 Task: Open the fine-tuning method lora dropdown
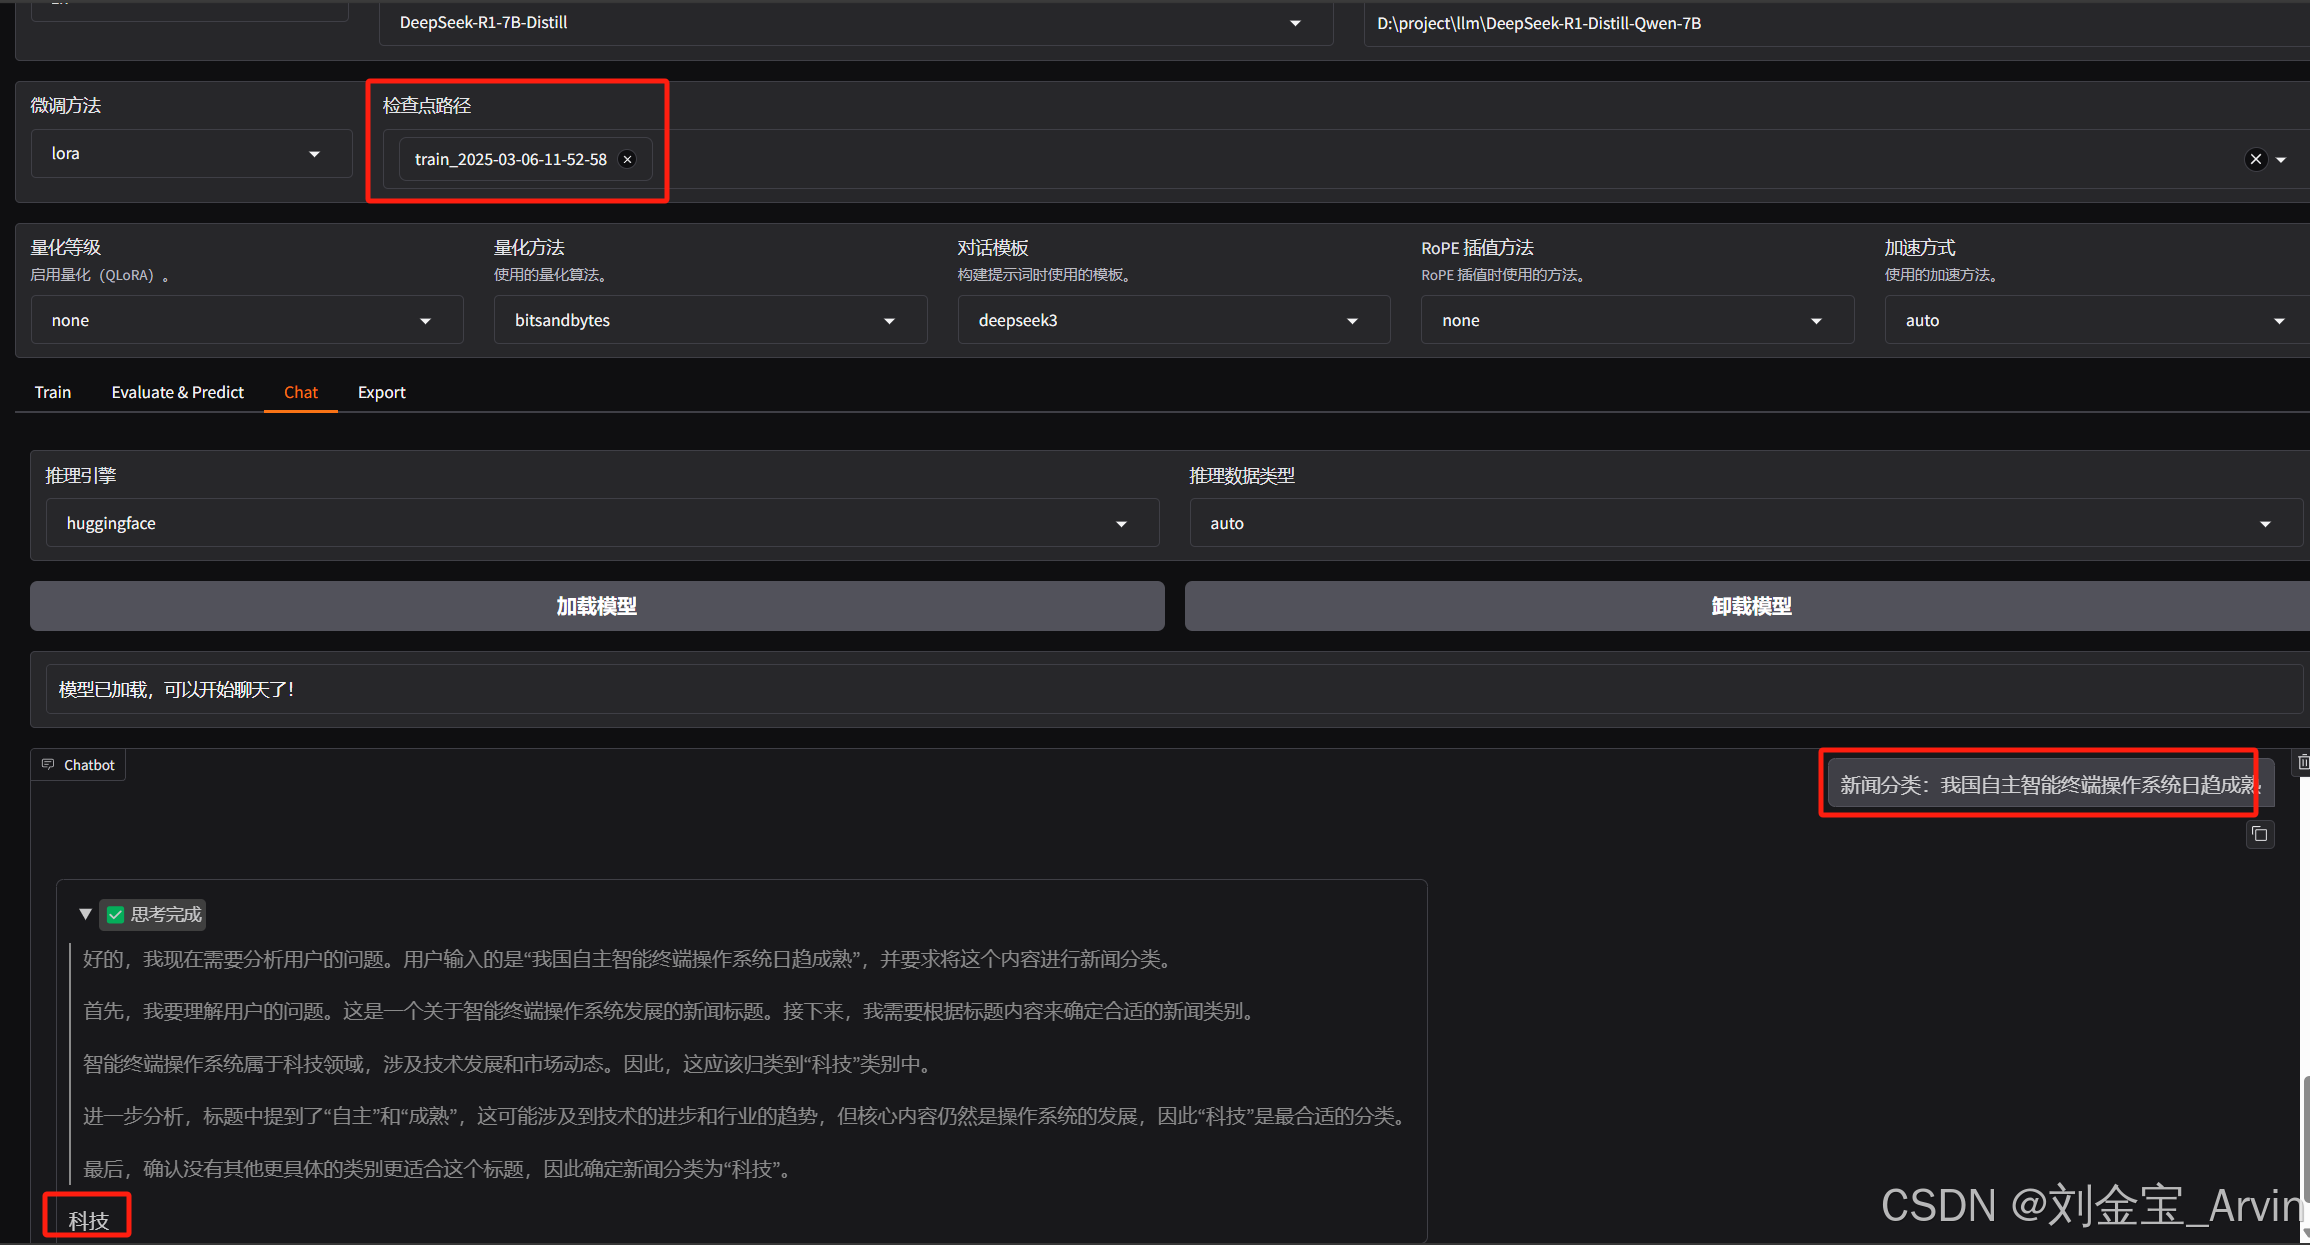click(190, 154)
